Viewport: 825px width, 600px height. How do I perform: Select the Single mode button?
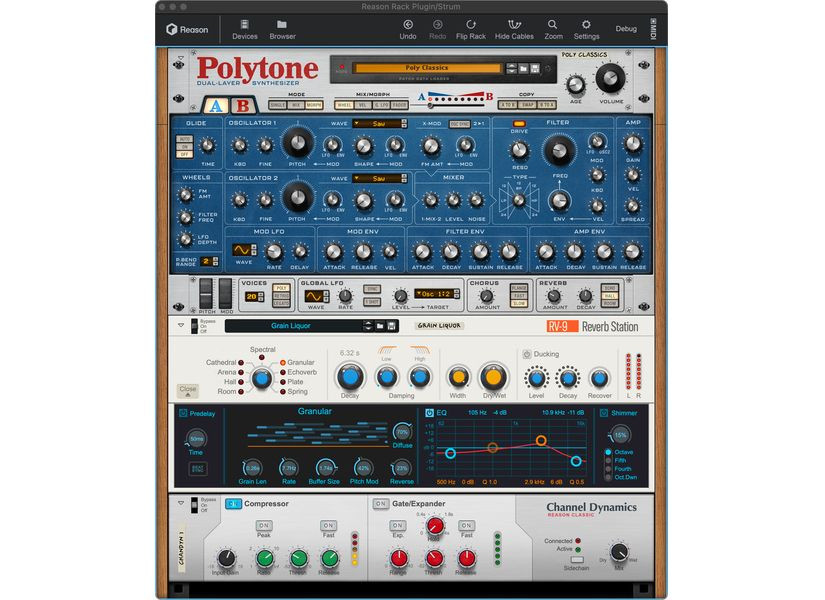coord(277,105)
